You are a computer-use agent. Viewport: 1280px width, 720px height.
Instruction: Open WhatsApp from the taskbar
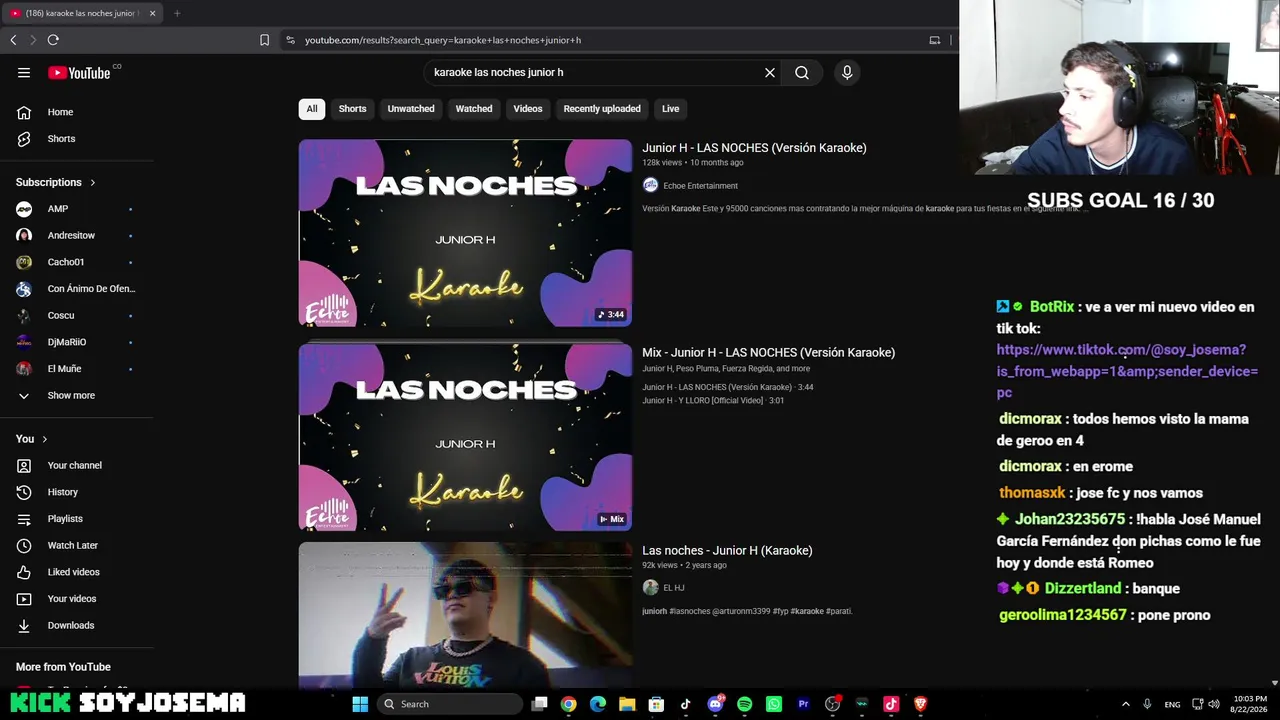coord(774,704)
